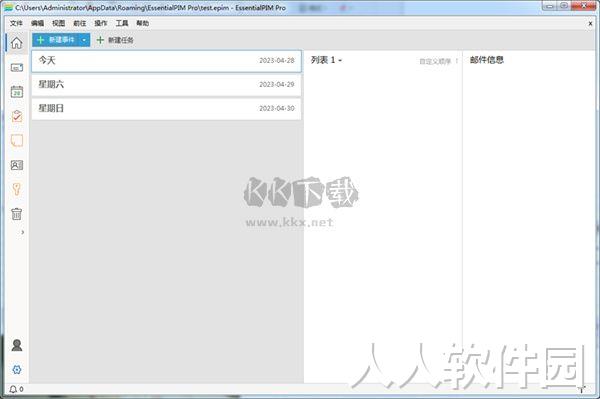Image resolution: width=600 pixels, height=399 pixels.
Task: Click the 新建事件 button
Action: [56, 40]
